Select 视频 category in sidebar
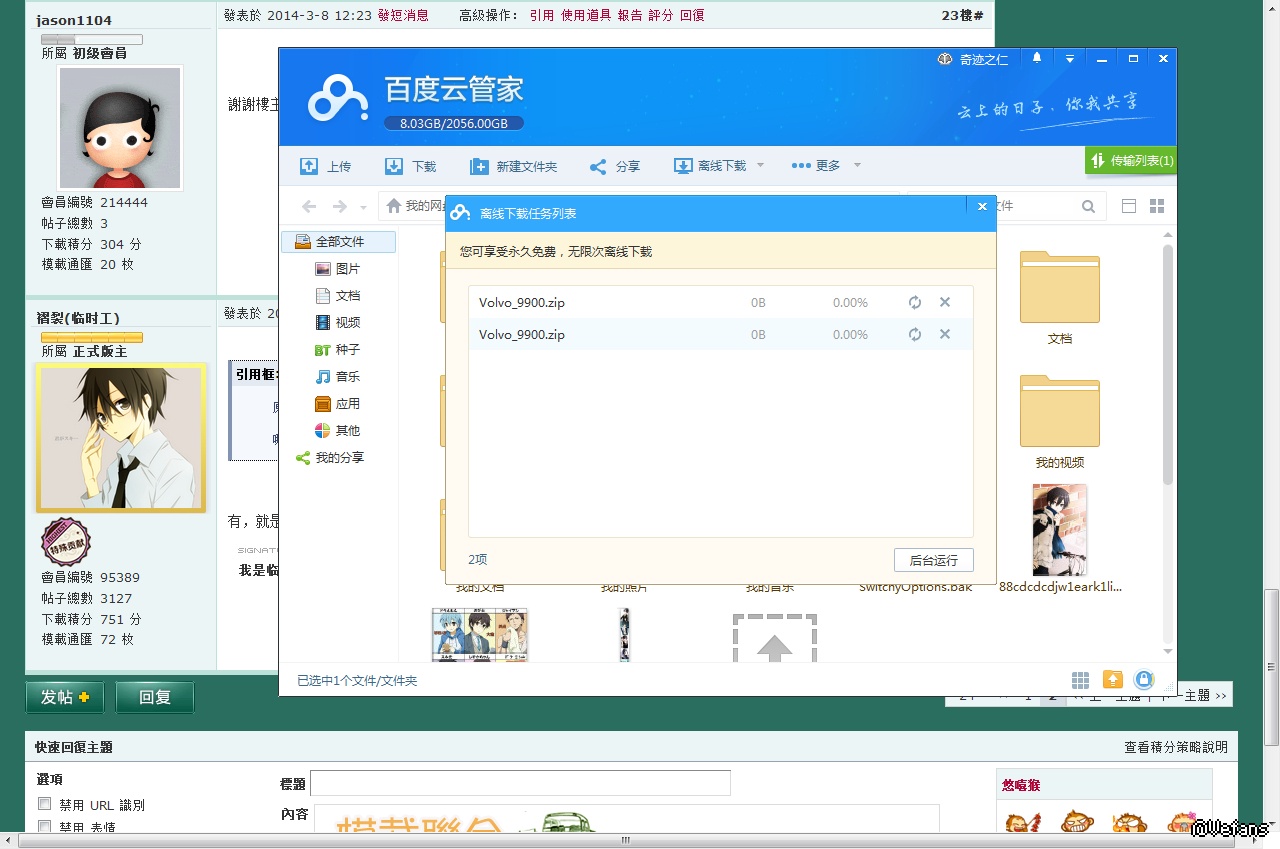 tap(338, 323)
